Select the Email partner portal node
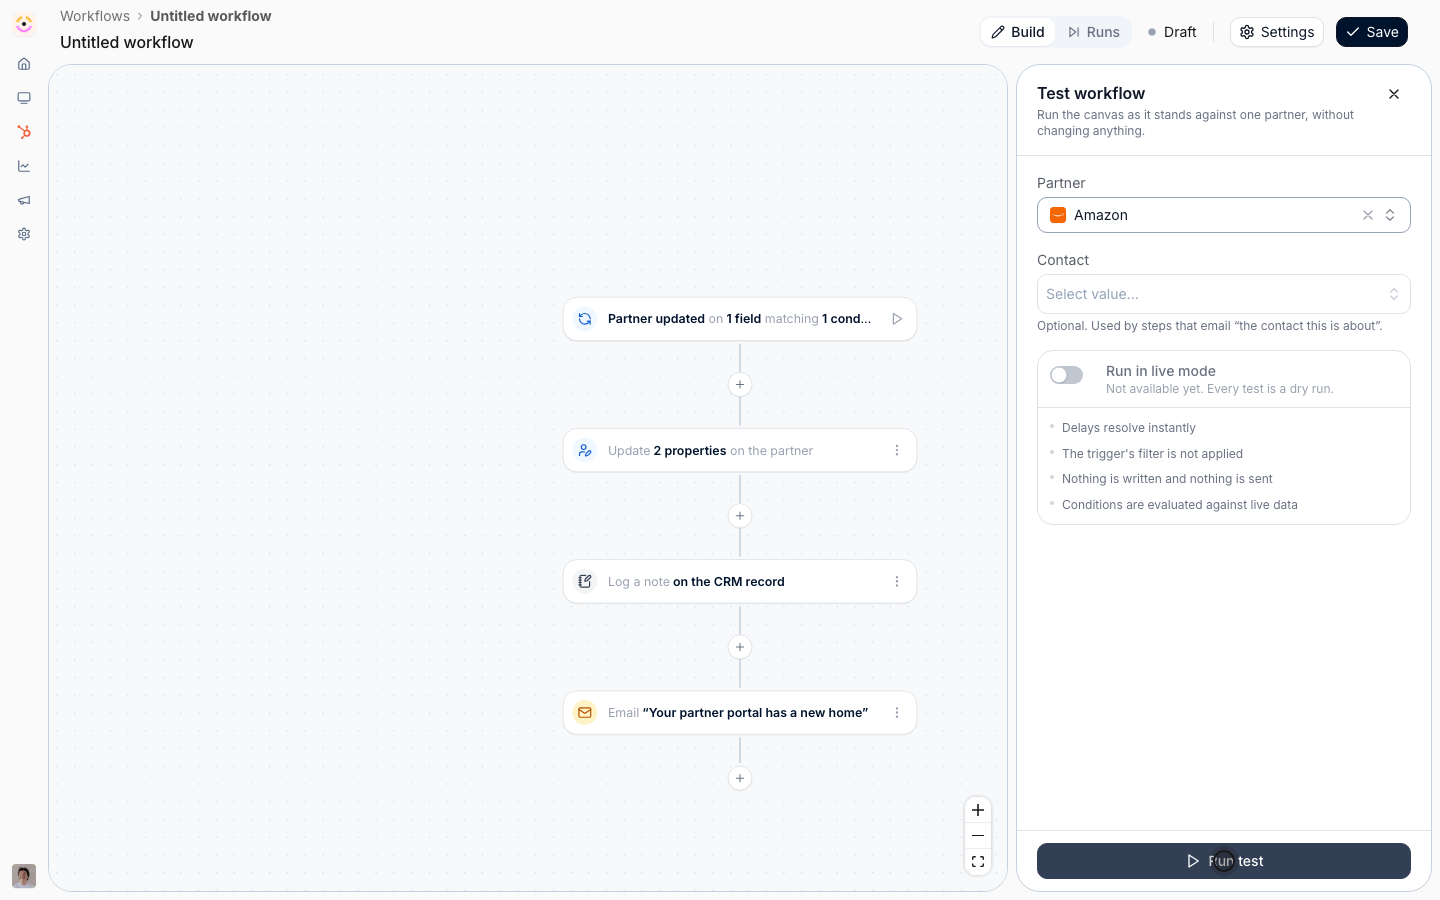 pos(740,713)
